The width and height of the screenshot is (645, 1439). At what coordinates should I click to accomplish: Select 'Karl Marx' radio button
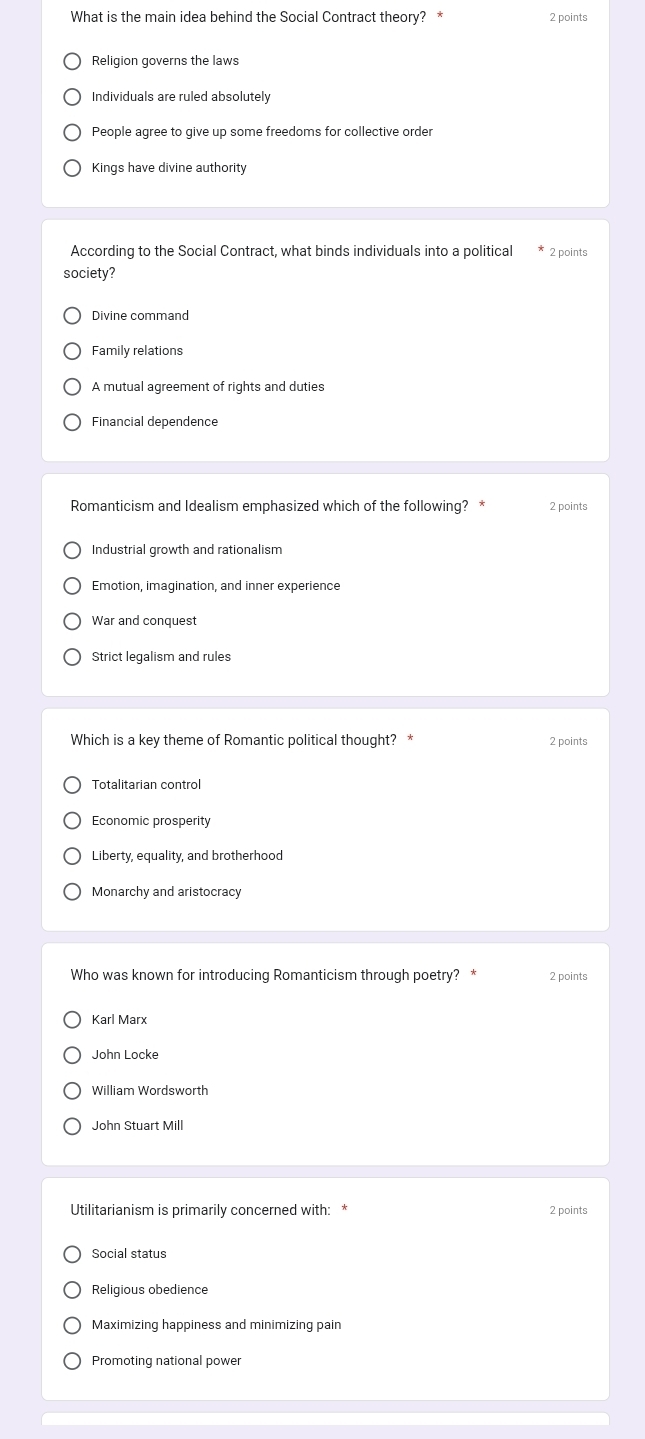click(x=72, y=1020)
